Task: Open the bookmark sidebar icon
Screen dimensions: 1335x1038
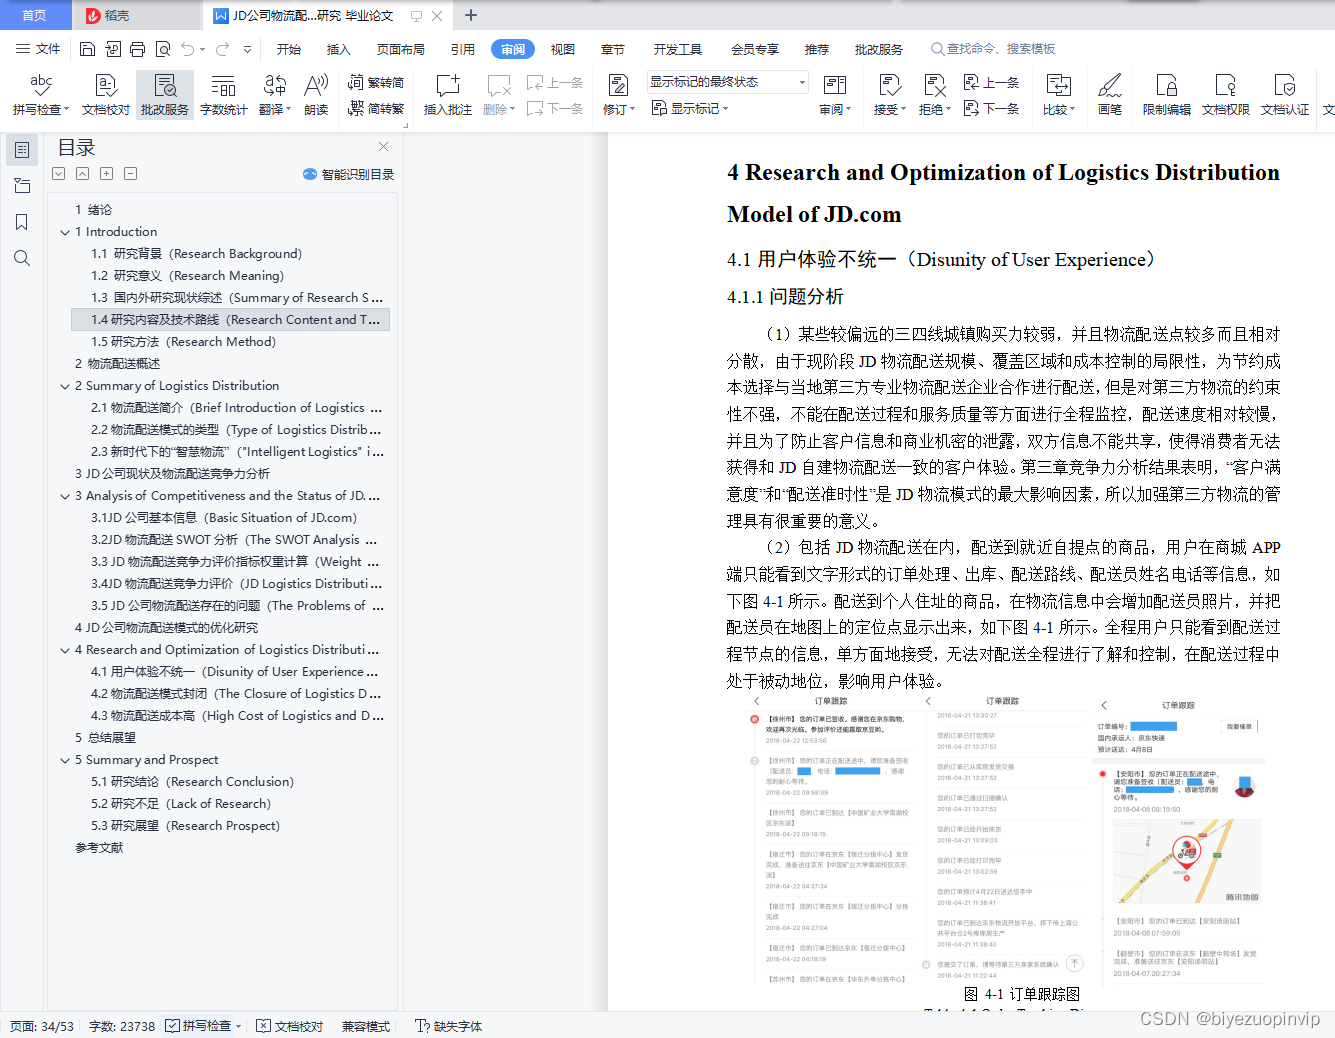Action: click(21, 222)
